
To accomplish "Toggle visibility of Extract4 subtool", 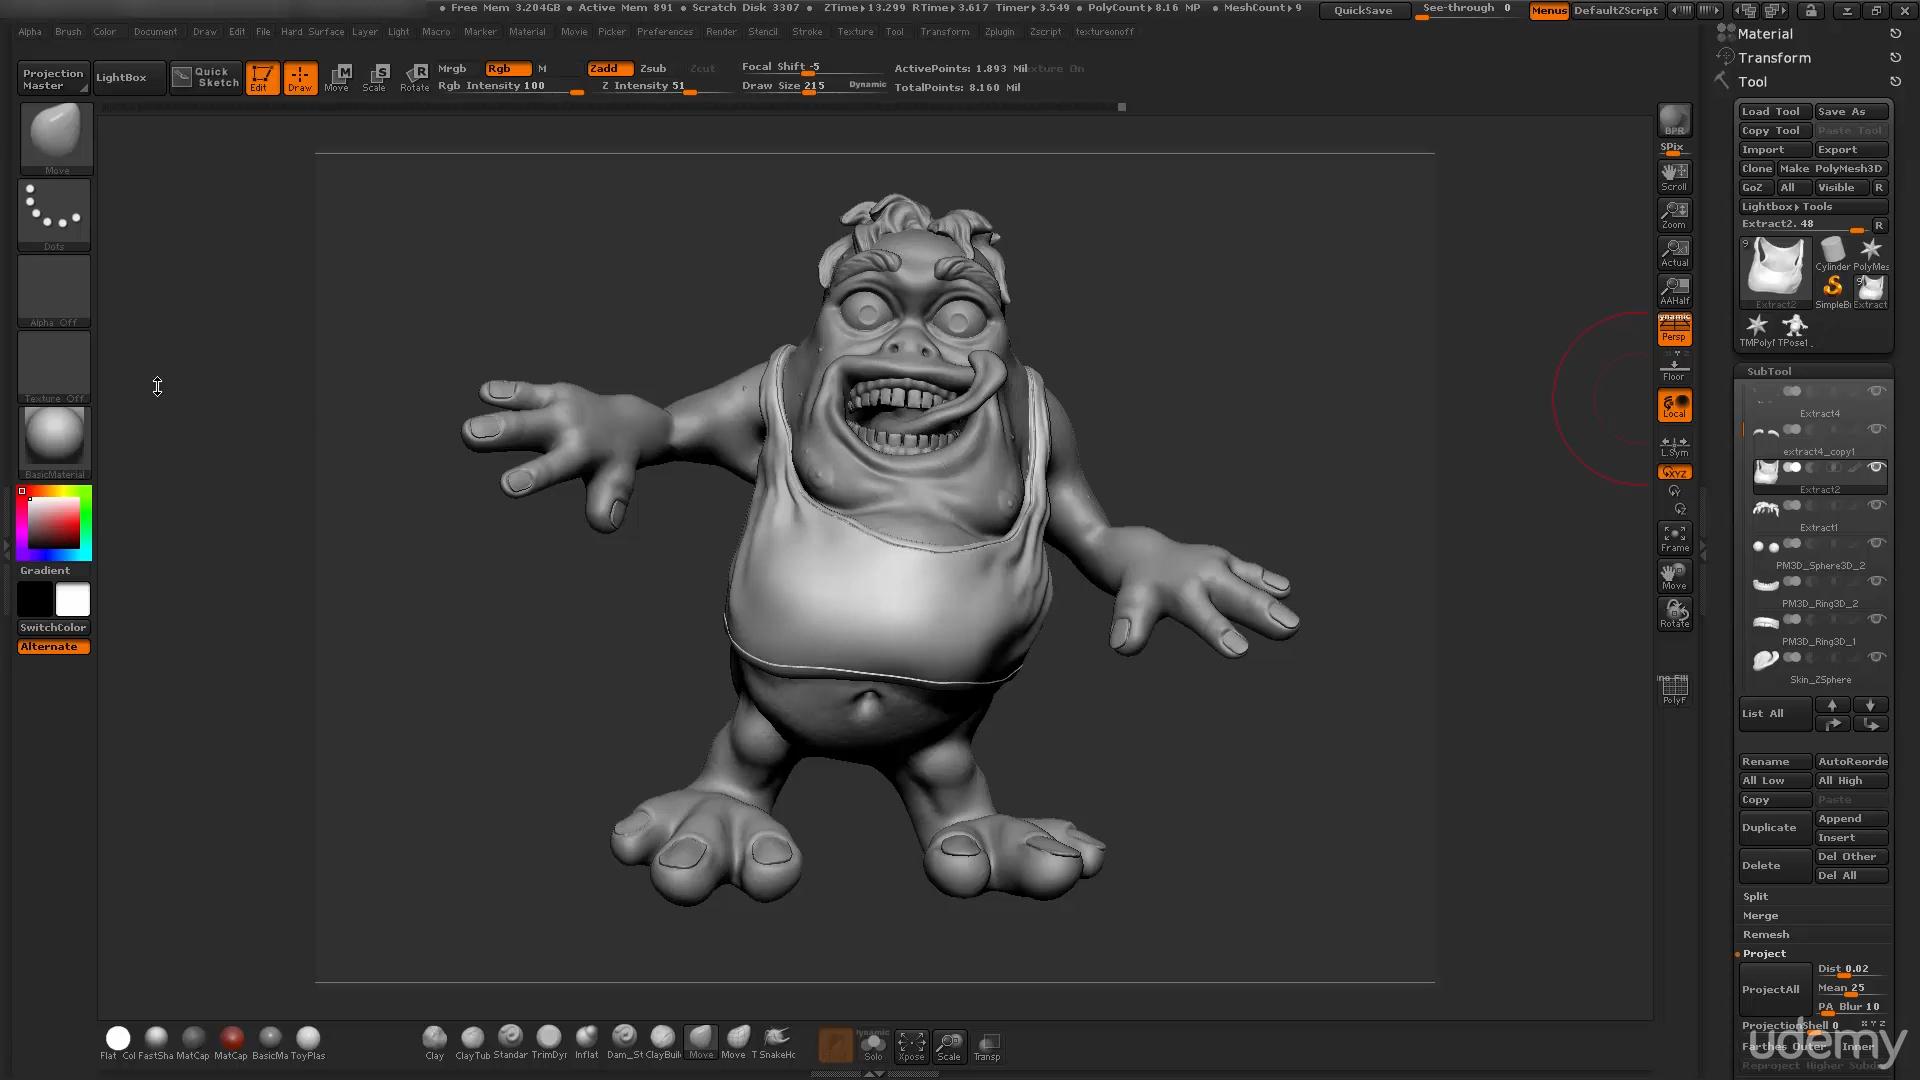I will click(x=1877, y=391).
